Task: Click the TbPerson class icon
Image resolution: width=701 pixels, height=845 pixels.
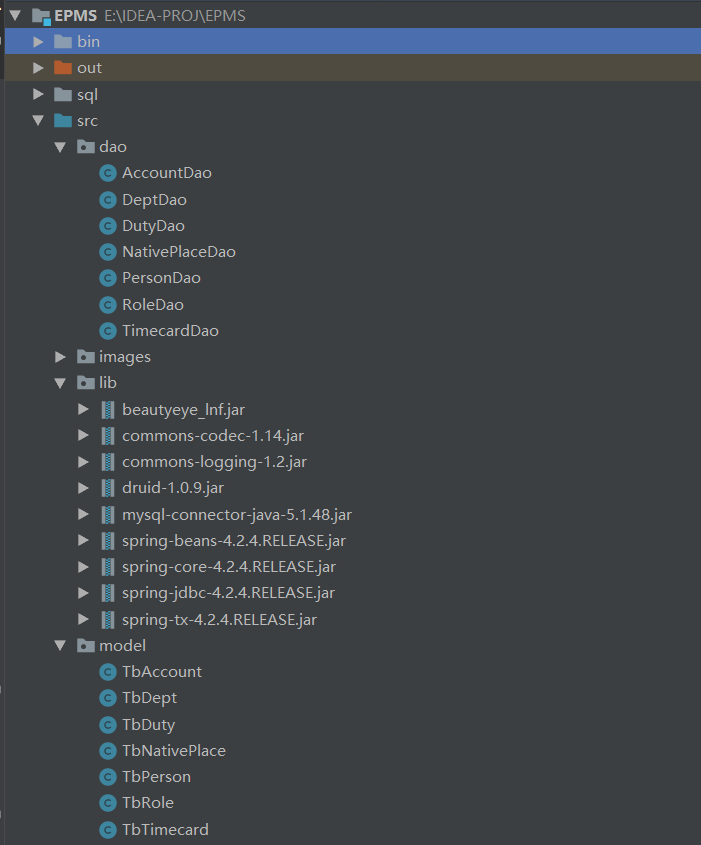Action: click(108, 777)
